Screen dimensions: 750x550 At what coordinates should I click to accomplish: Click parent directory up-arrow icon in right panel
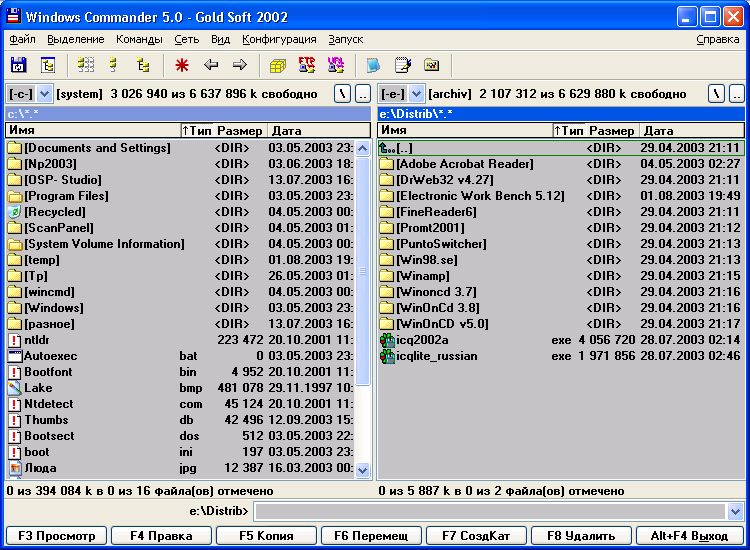point(387,148)
